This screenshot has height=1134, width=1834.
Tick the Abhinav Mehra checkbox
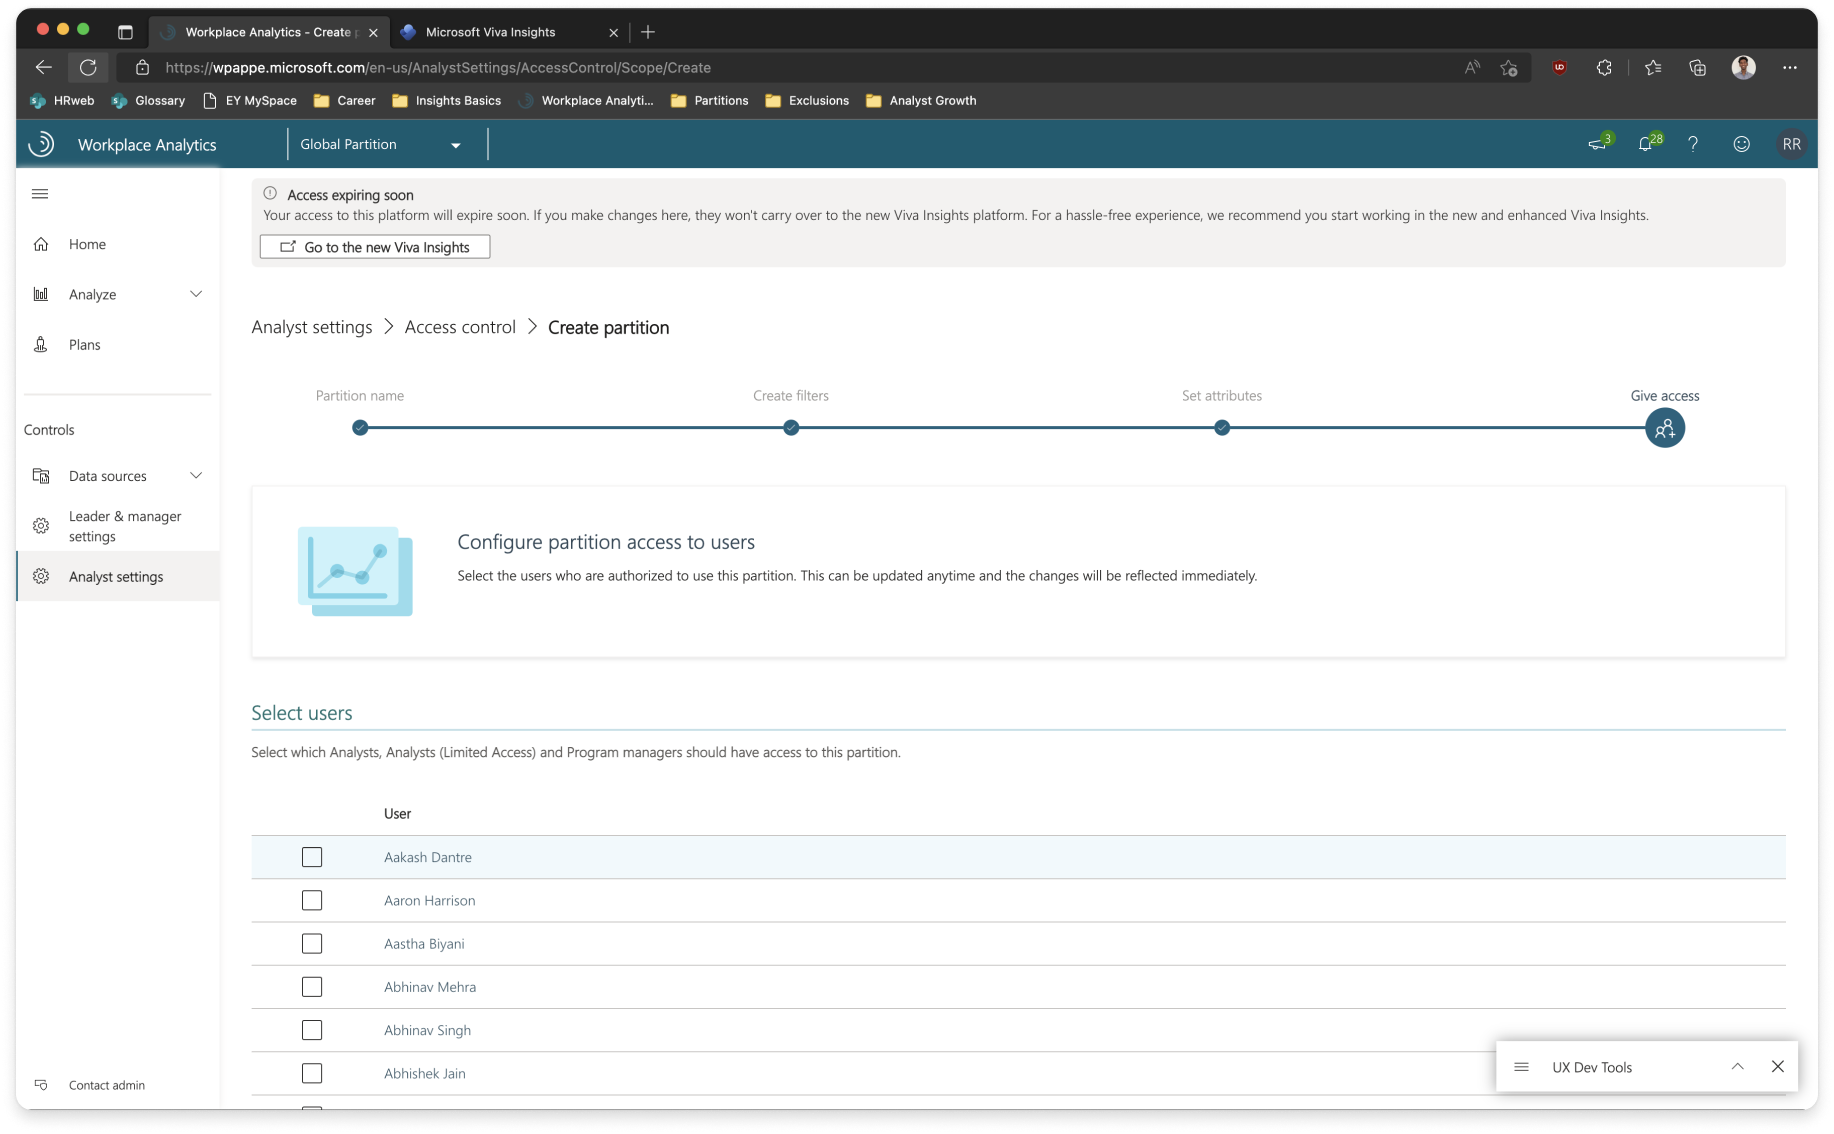[312, 987]
